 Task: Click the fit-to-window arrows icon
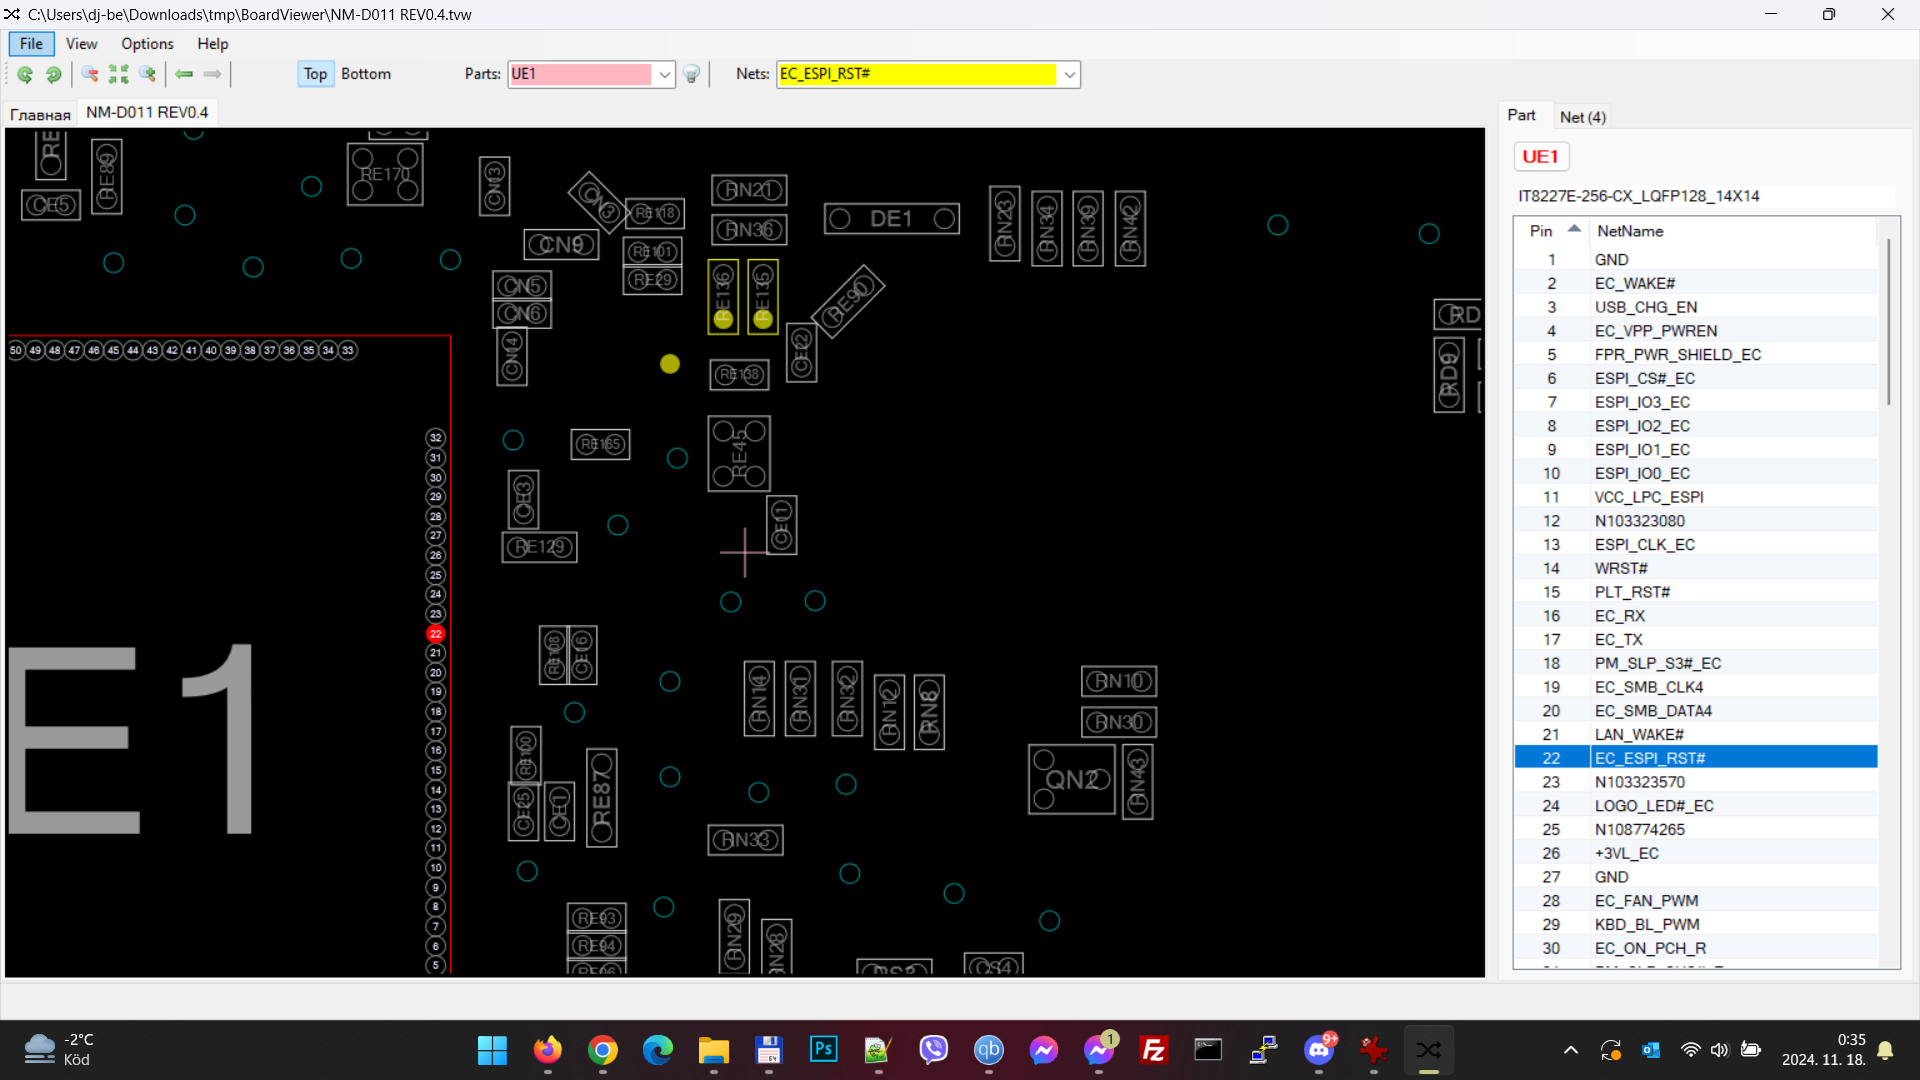pos(119,74)
